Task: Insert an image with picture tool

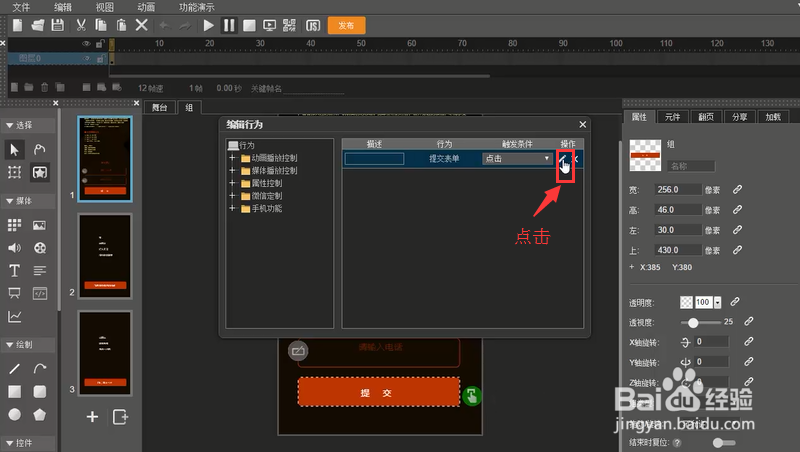Action: (x=39, y=225)
